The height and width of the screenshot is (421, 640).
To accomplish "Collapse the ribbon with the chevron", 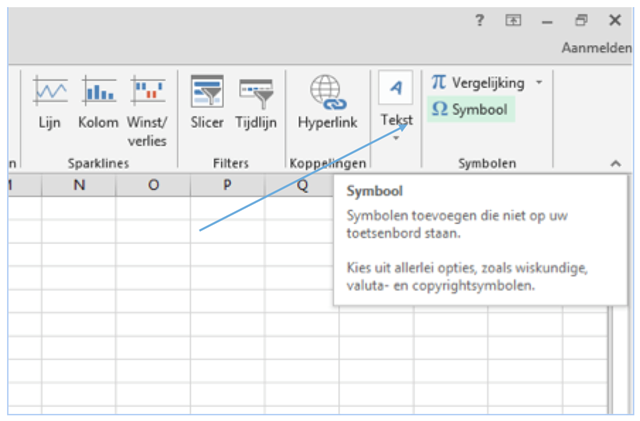I will point(615,162).
